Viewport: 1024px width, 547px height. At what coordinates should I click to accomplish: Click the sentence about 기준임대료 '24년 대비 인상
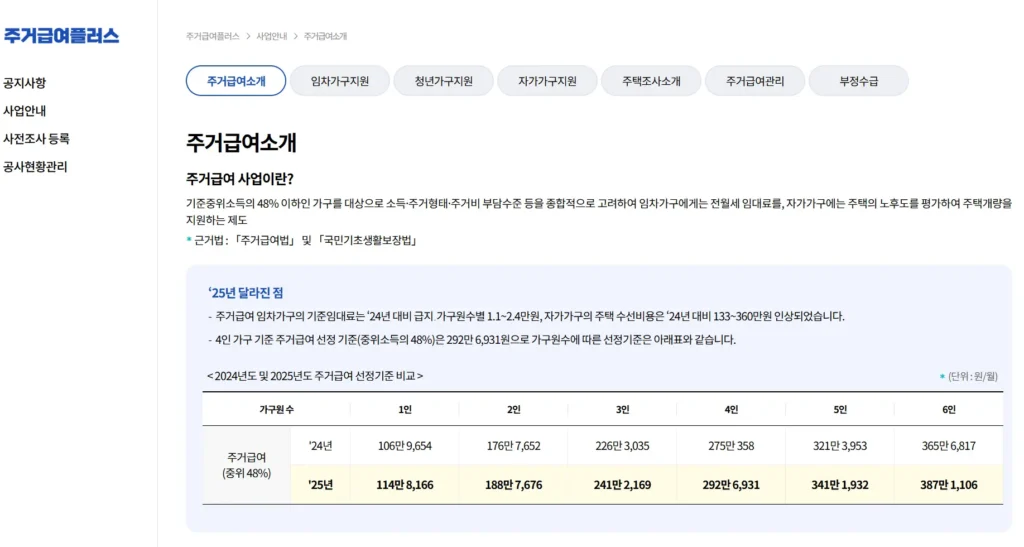tap(526, 317)
